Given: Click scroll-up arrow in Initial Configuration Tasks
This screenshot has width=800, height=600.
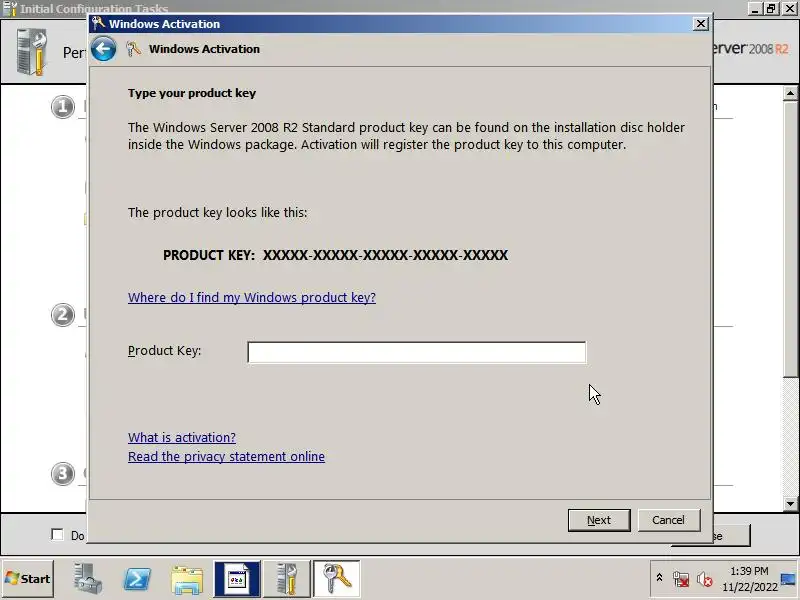Looking at the screenshot, I should [790, 93].
